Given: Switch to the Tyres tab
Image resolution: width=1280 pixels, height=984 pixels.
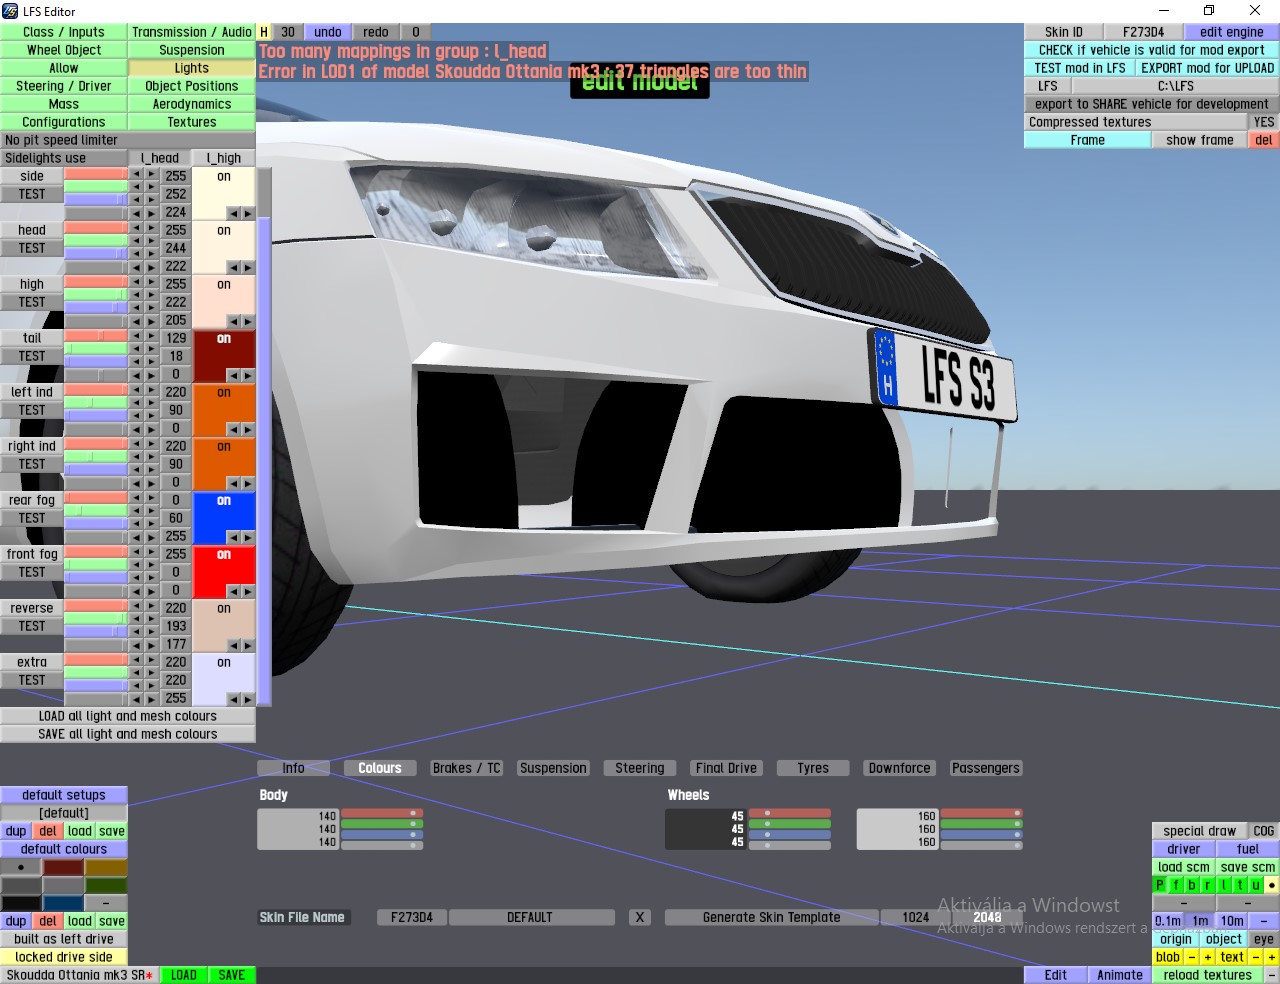Looking at the screenshot, I should (x=813, y=768).
